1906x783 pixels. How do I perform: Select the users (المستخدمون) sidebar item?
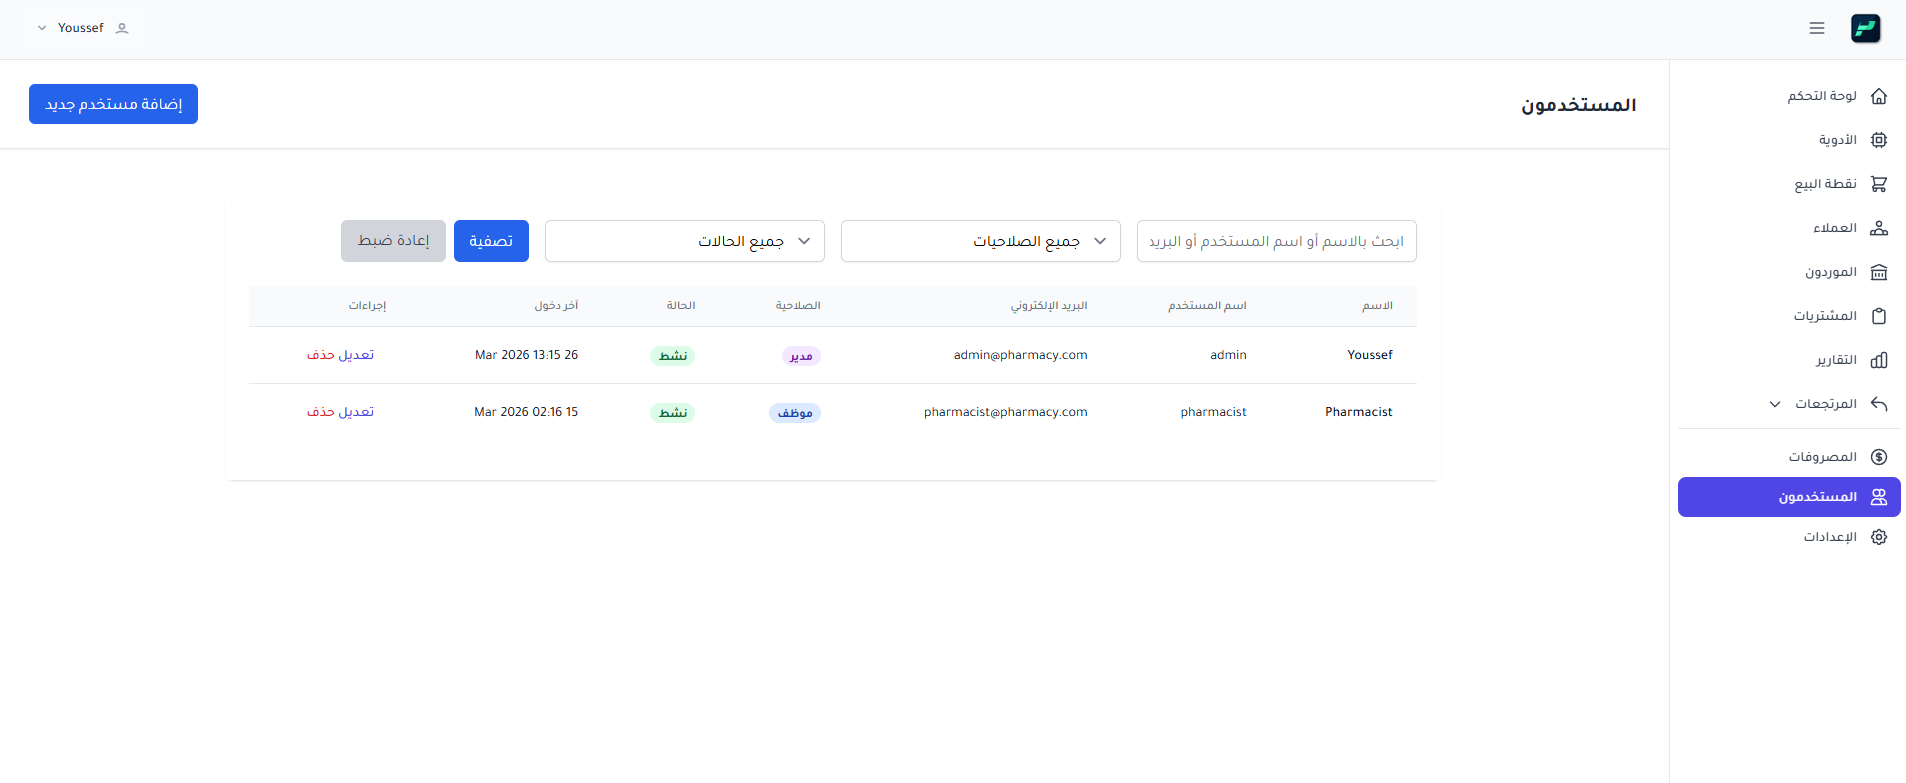click(1789, 497)
